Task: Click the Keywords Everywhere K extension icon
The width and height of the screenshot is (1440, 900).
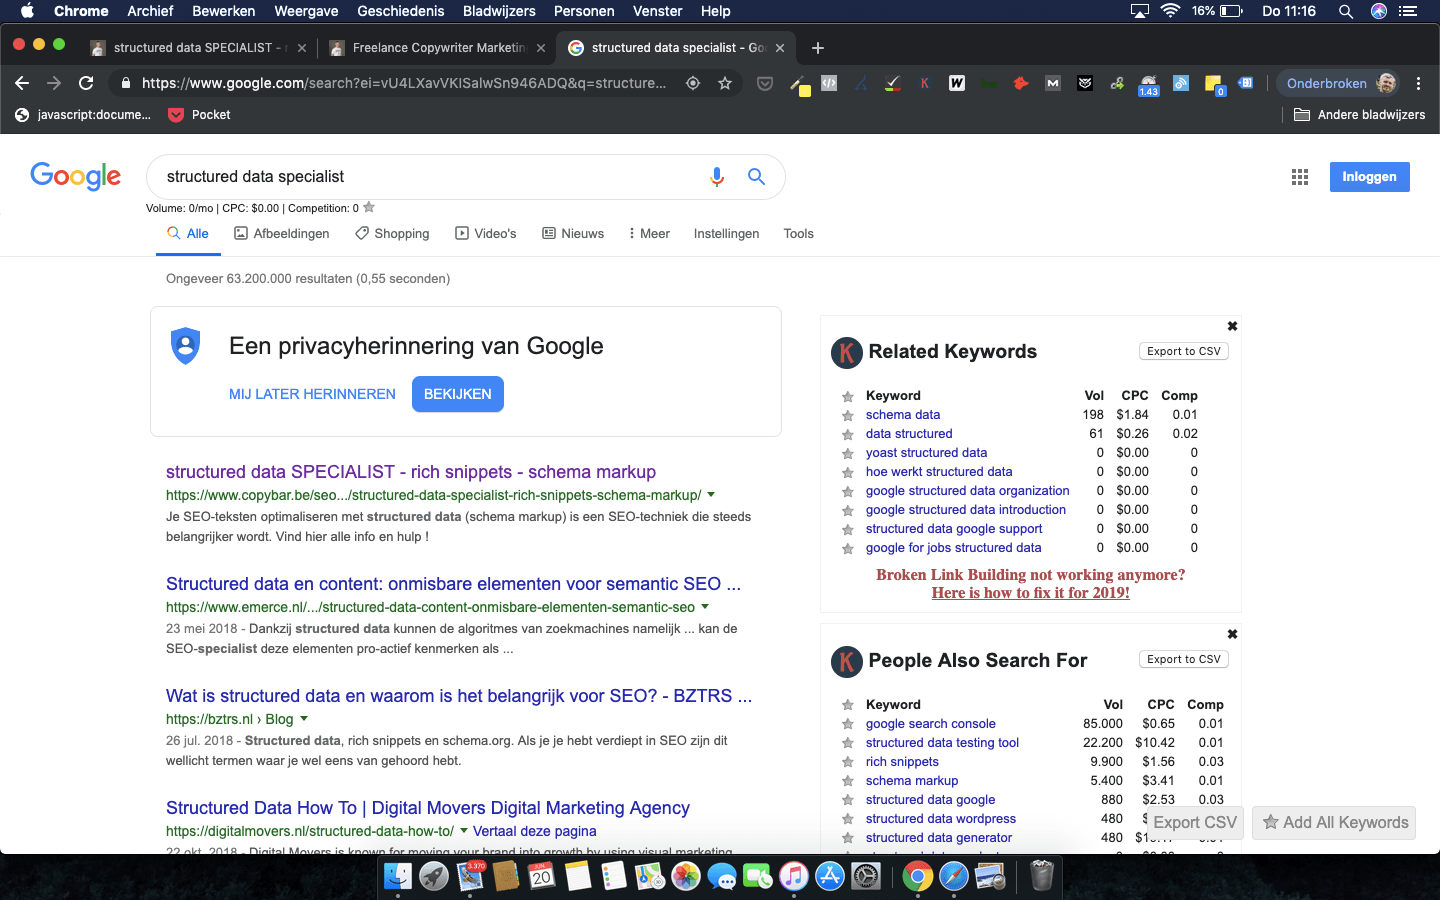Action: (925, 83)
